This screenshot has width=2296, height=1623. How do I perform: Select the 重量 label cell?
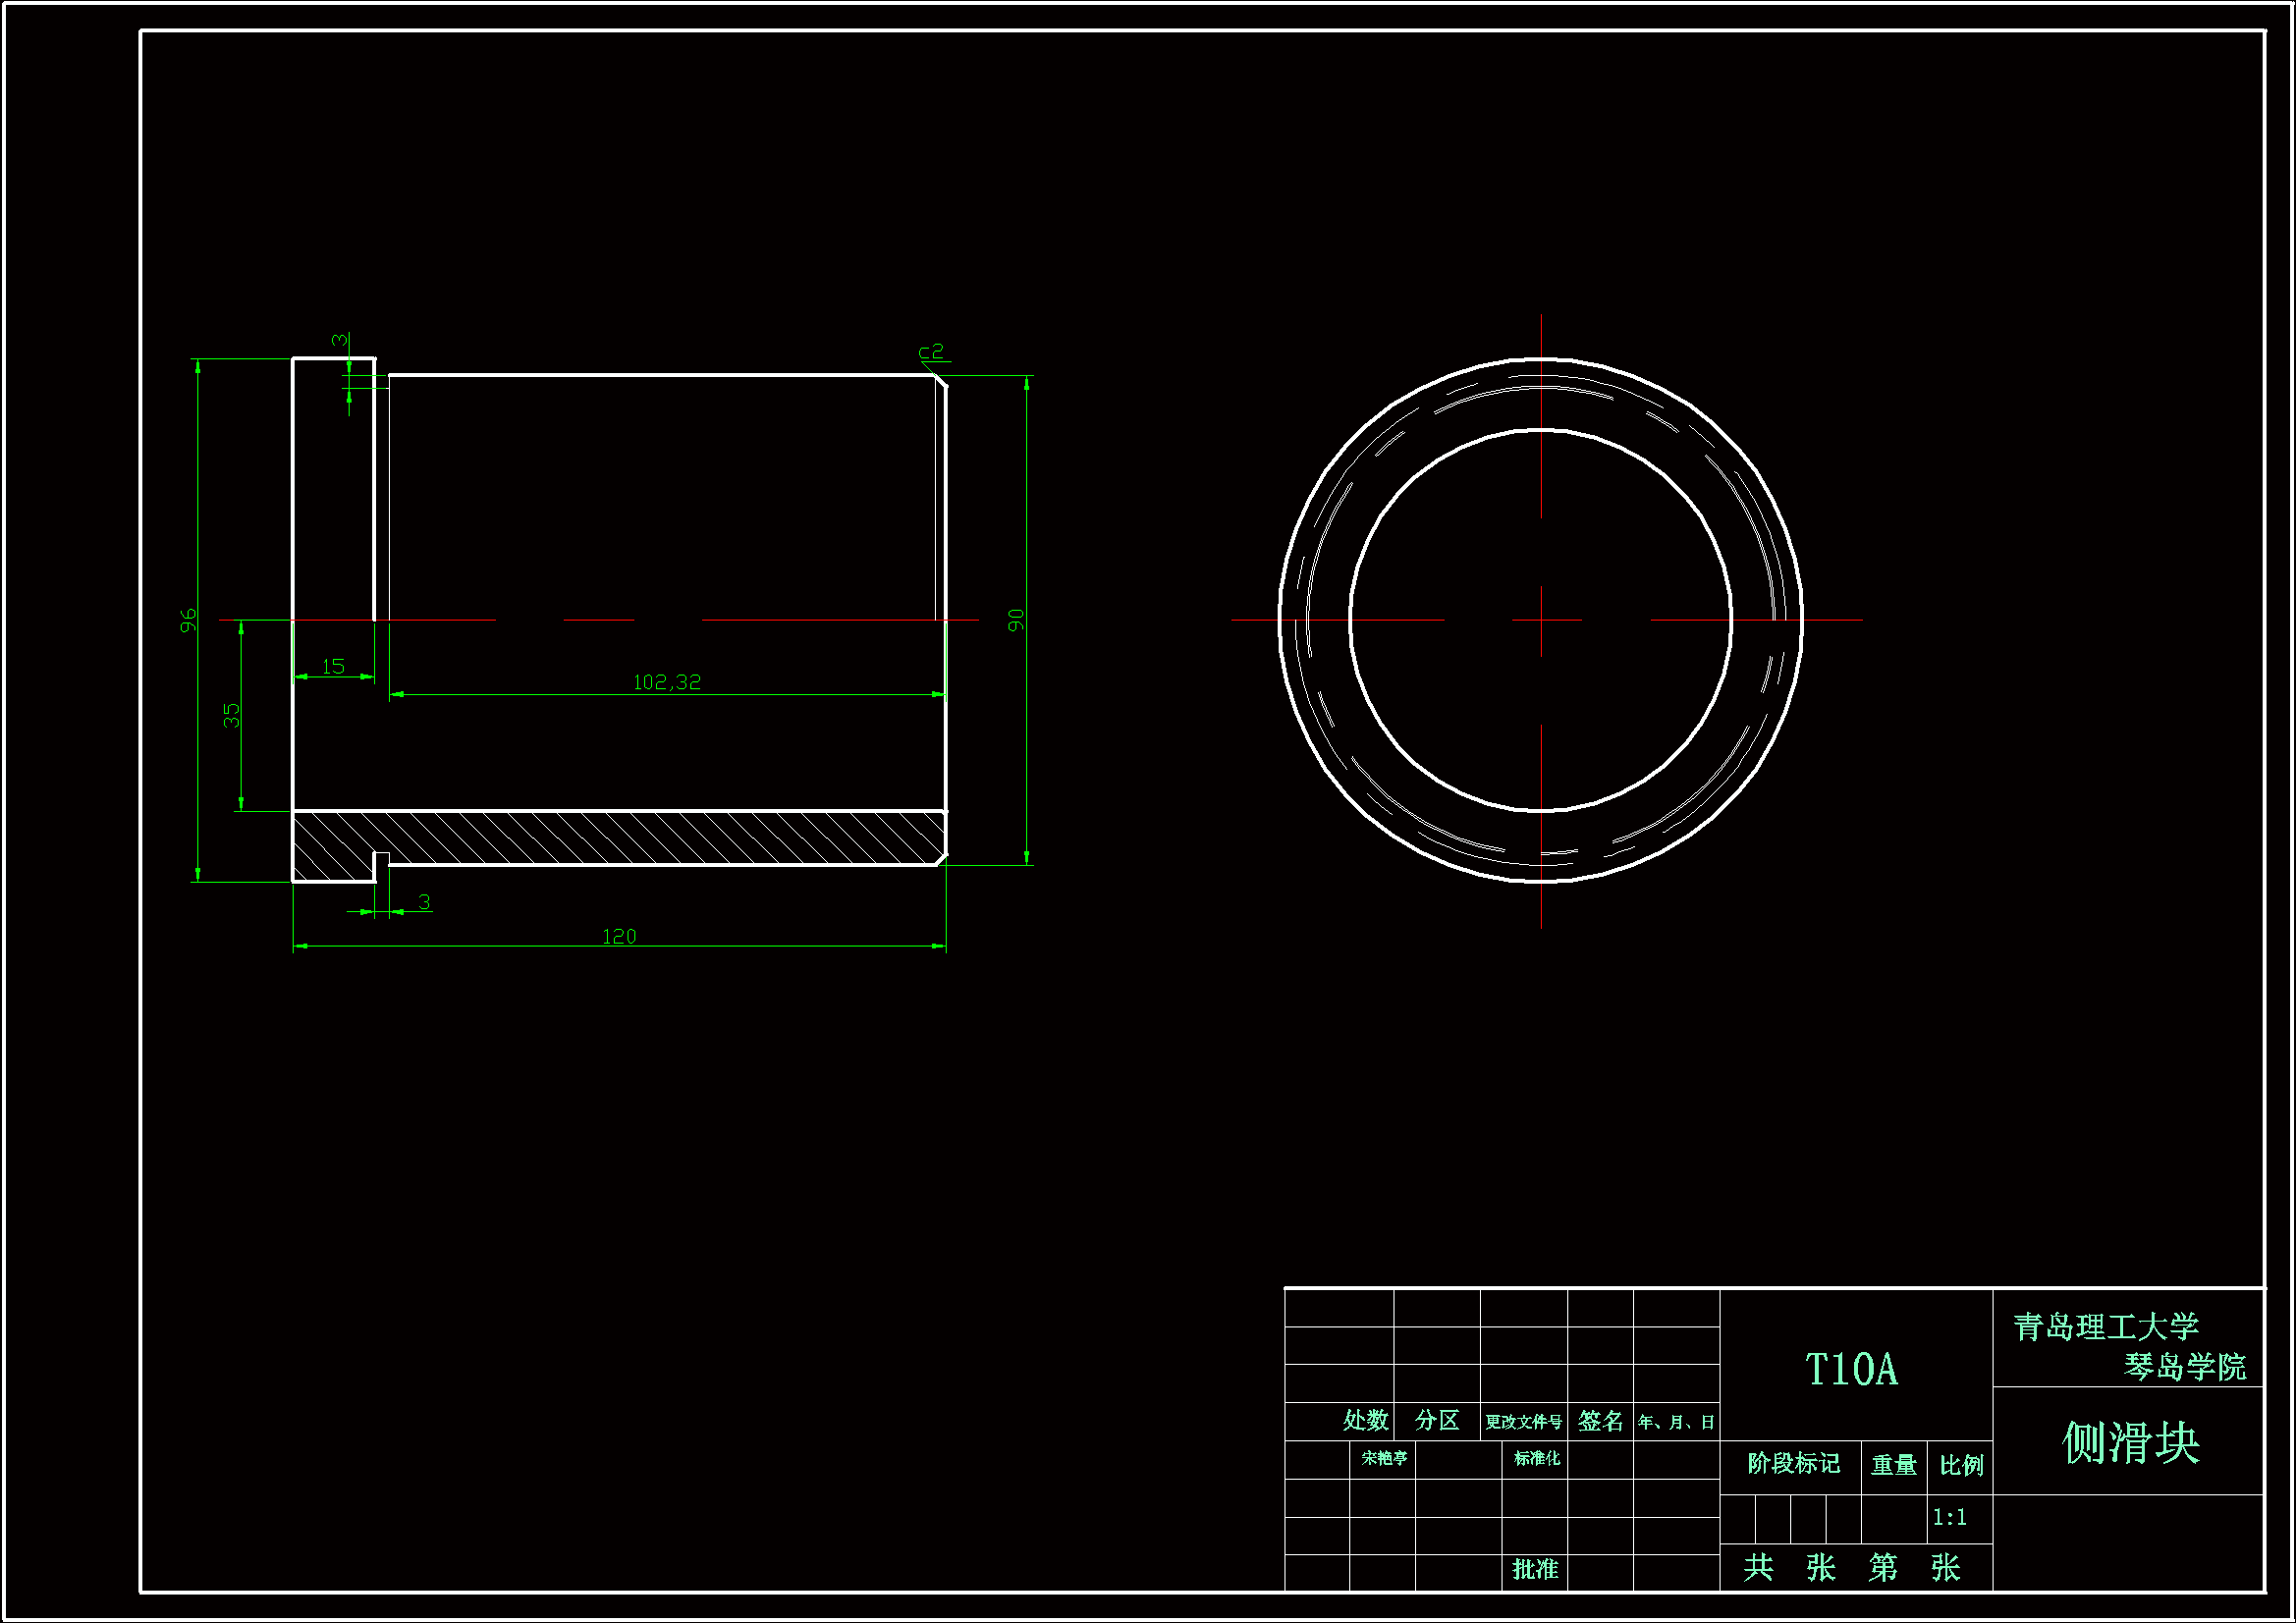click(x=1894, y=1465)
